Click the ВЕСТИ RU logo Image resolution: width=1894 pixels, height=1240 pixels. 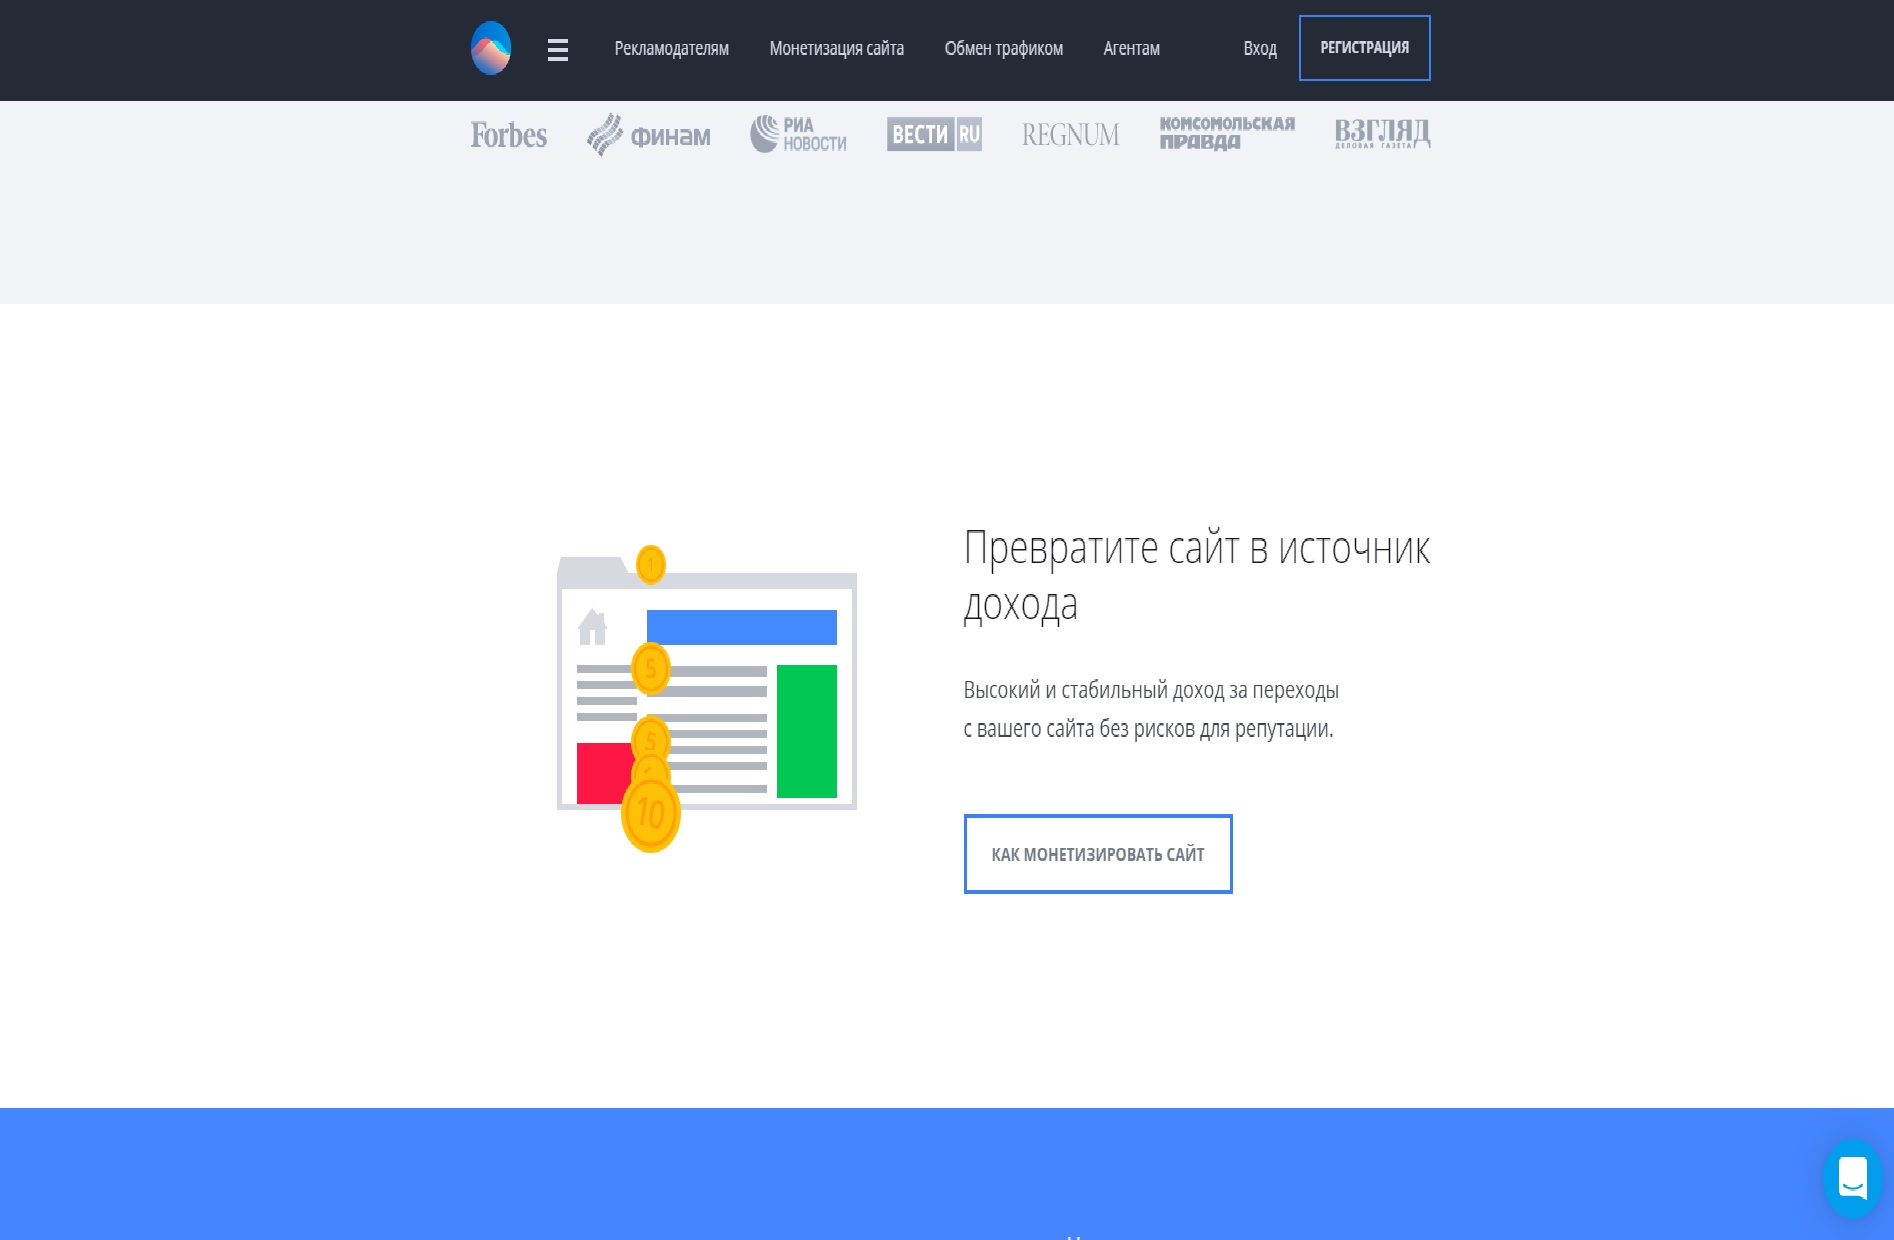(x=934, y=134)
